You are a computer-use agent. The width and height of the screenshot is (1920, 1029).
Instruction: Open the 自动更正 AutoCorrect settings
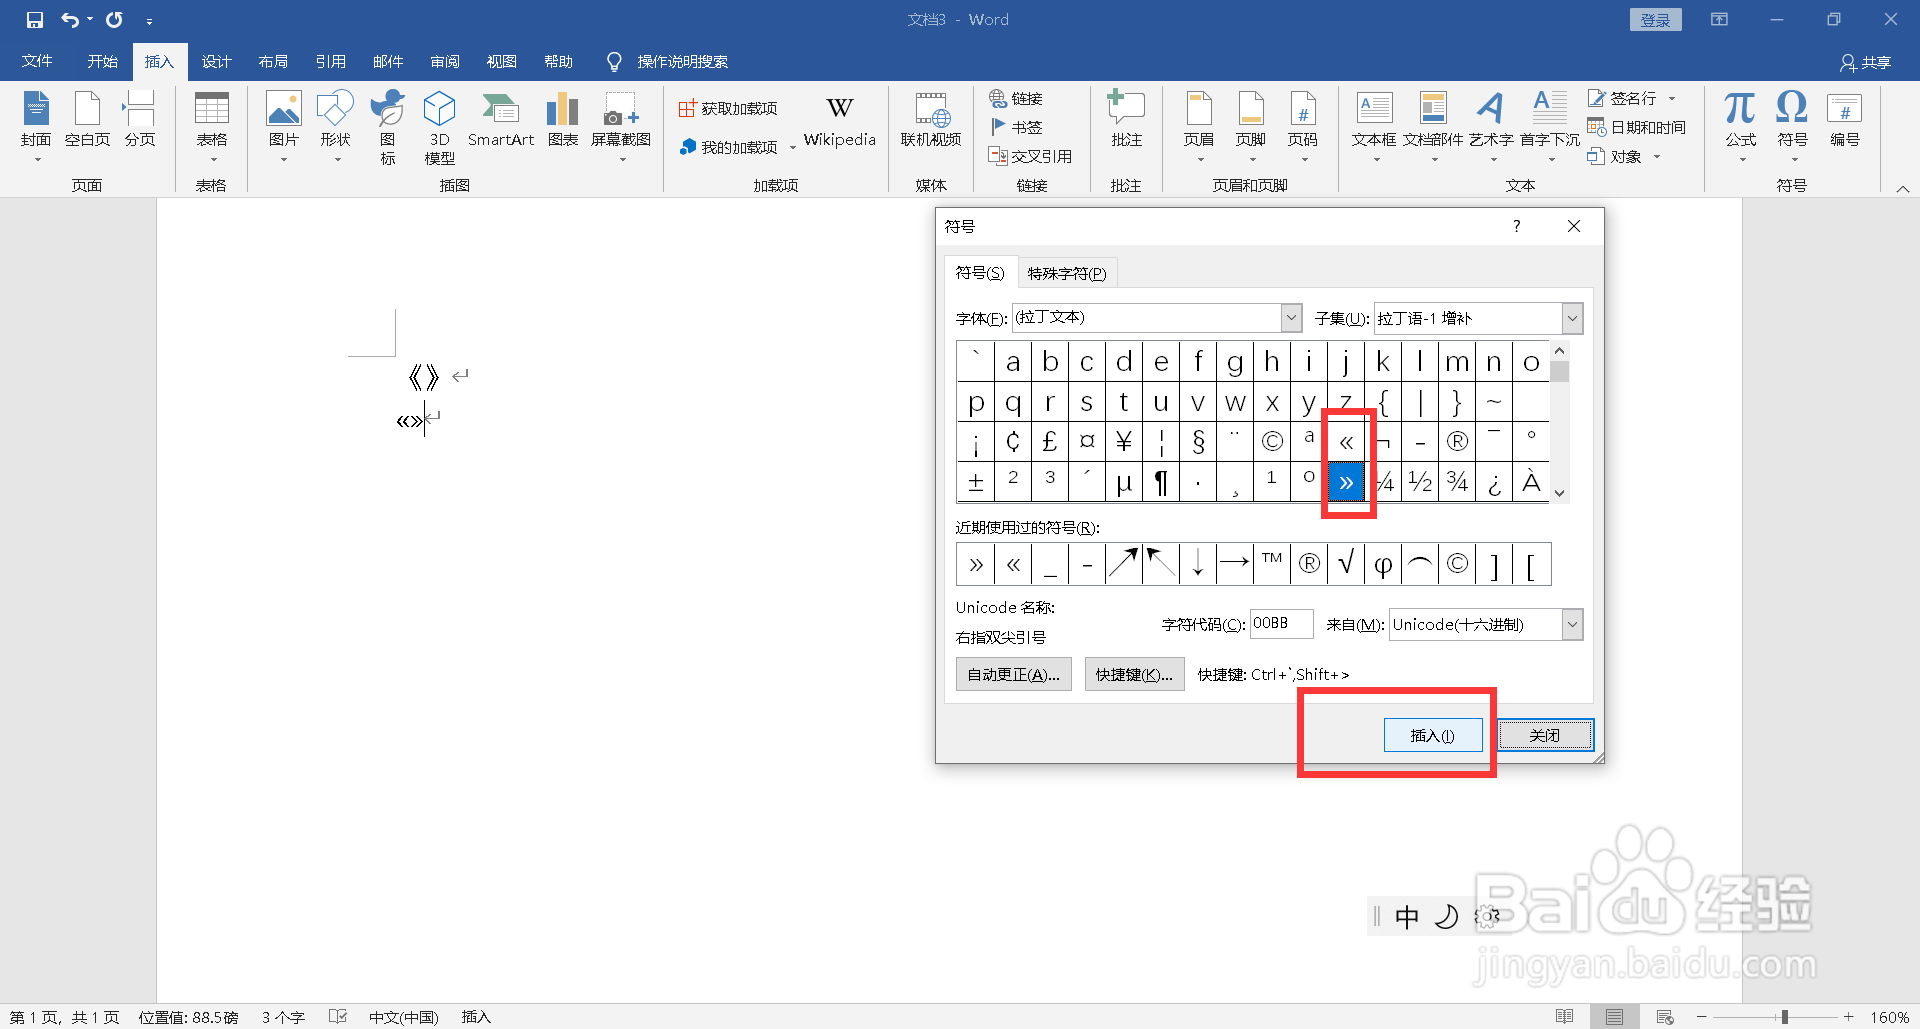pos(1013,673)
